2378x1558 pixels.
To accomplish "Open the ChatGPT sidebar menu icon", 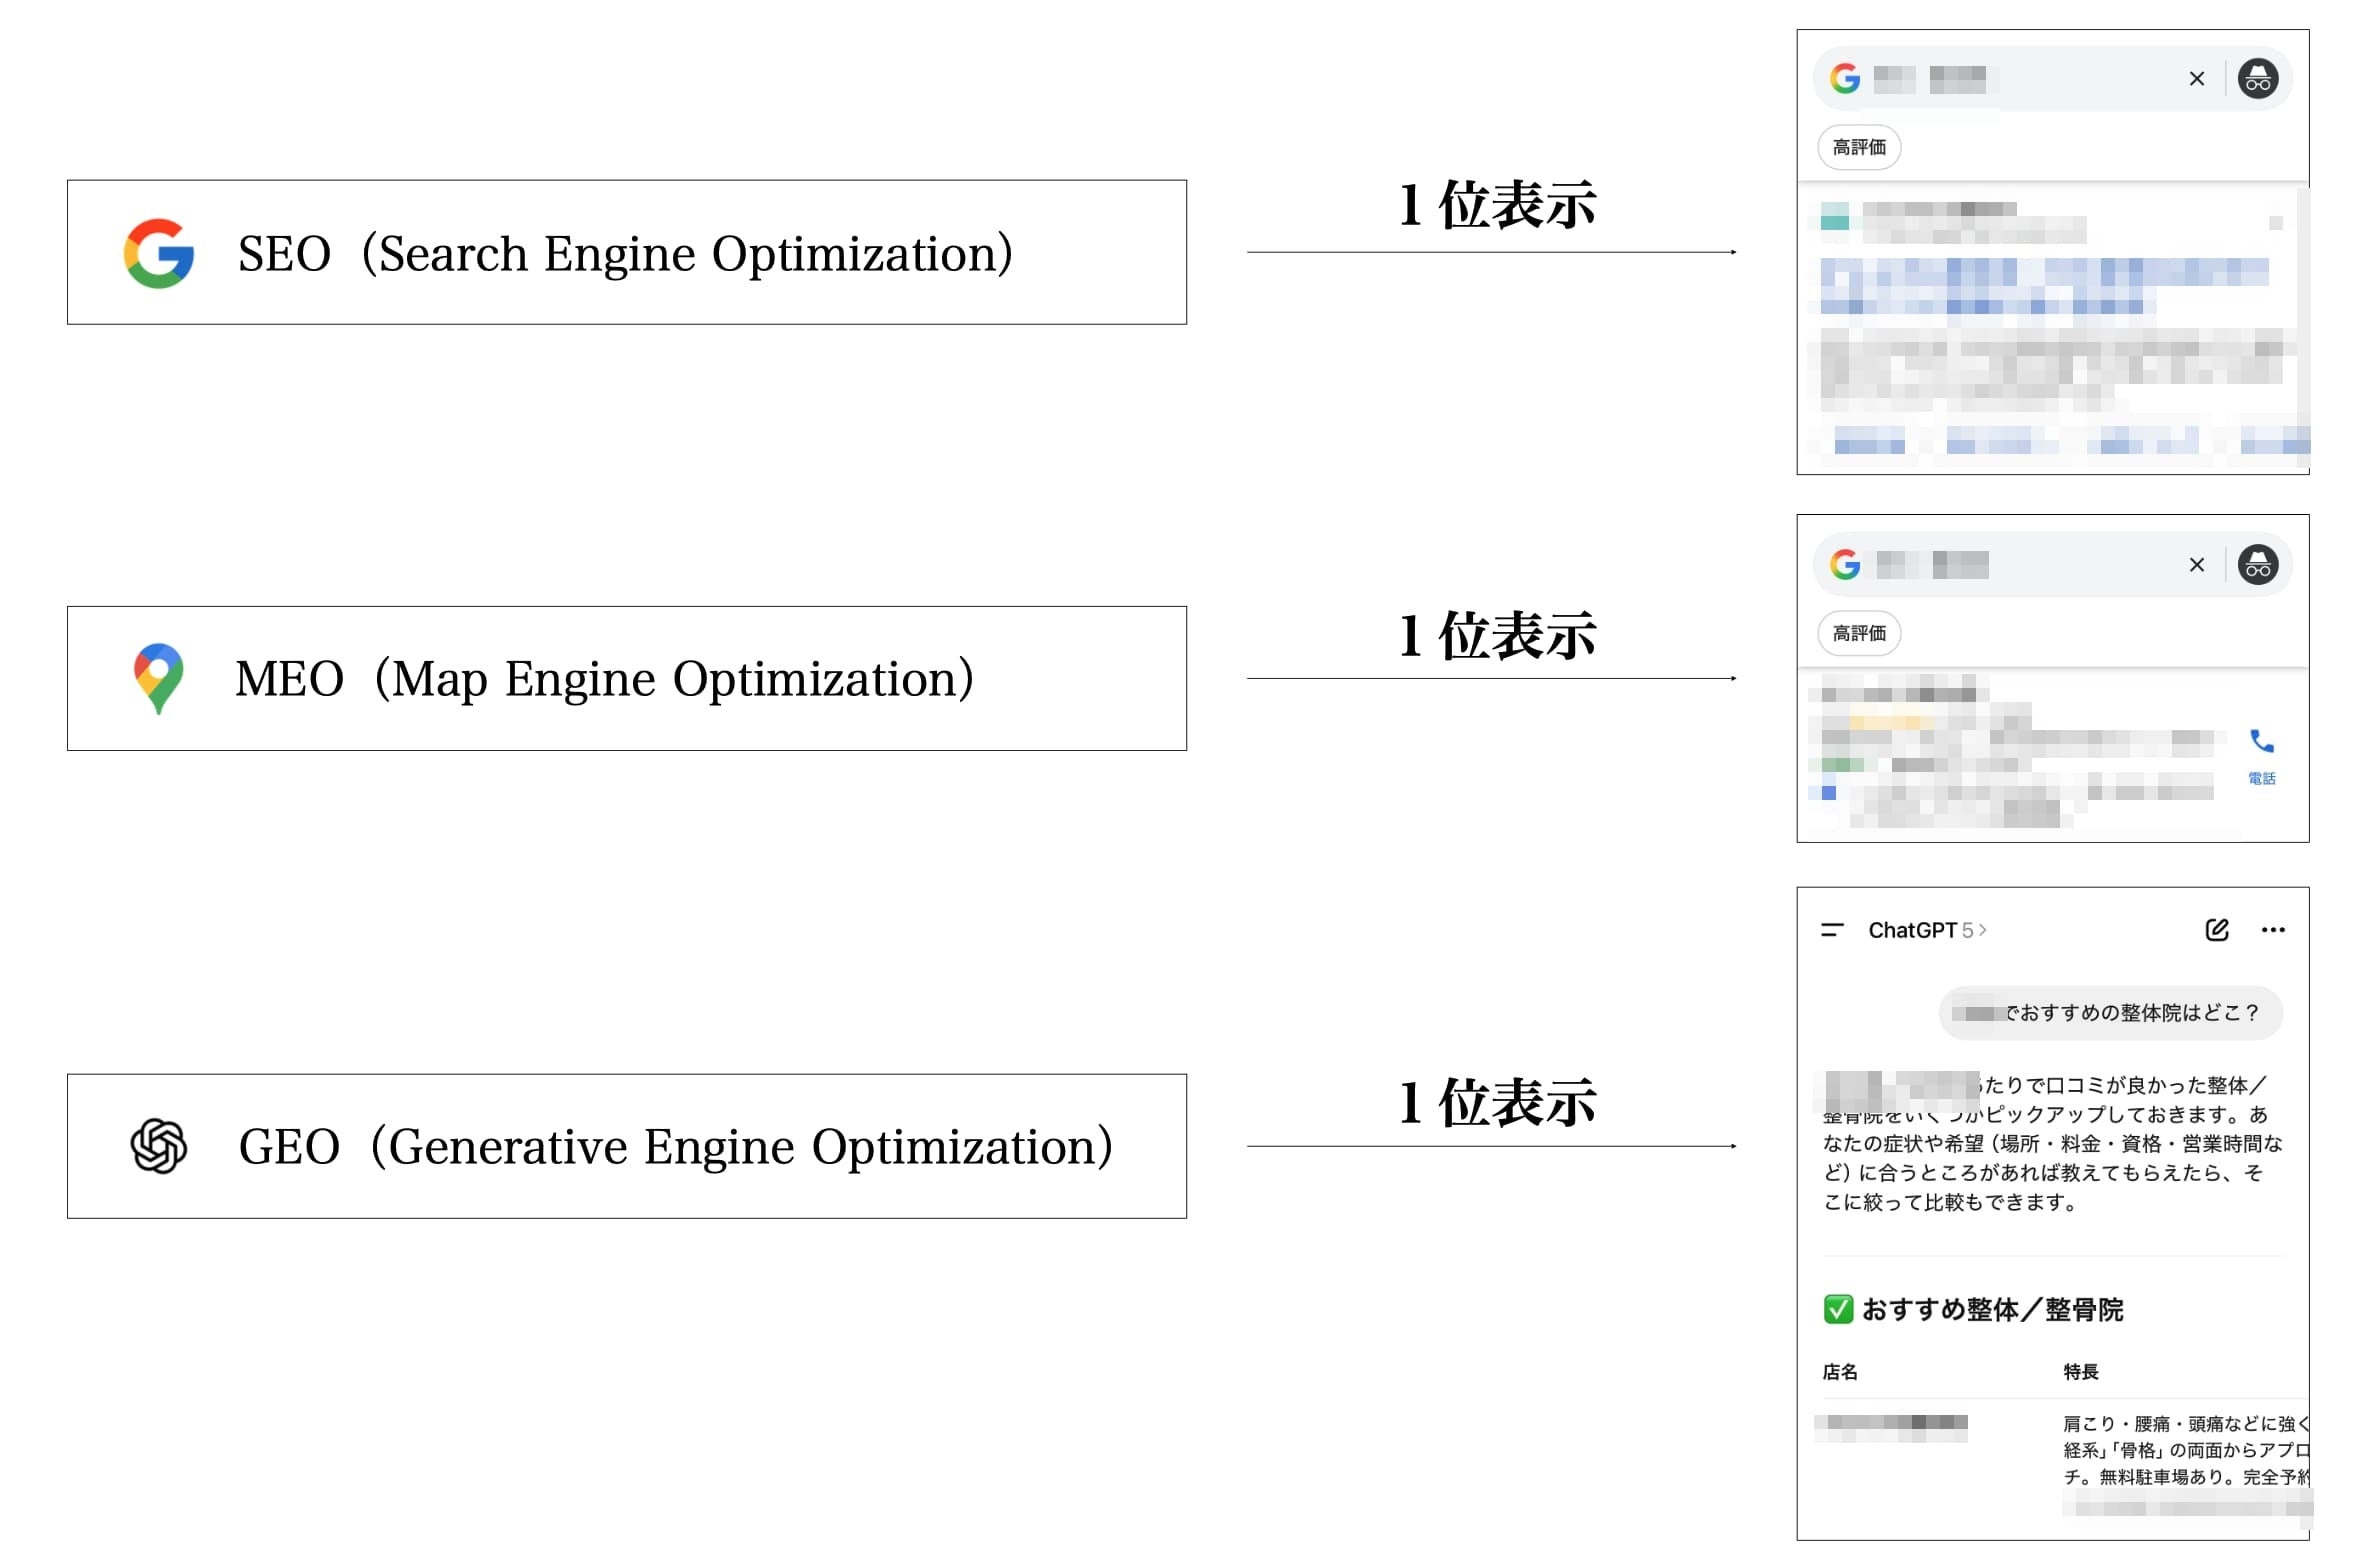I will pos(1832,930).
